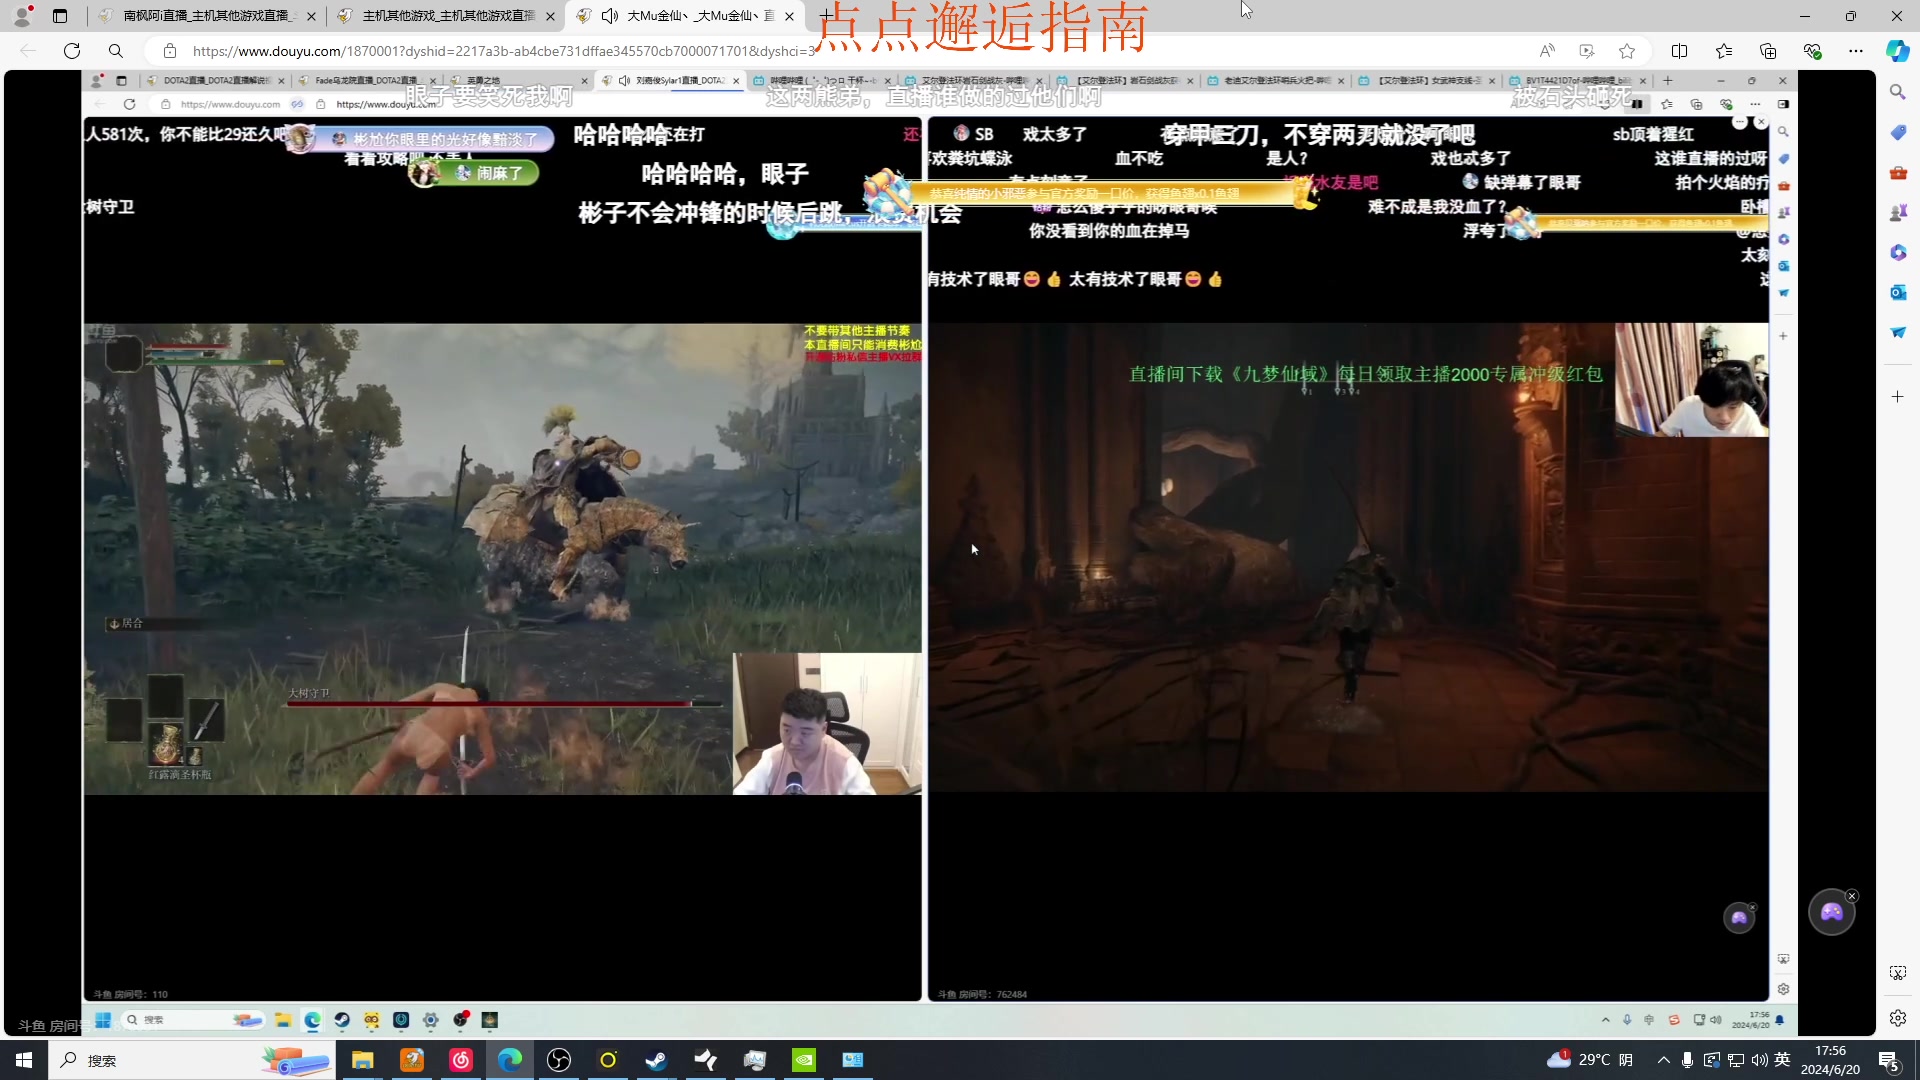1920x1080 pixels.
Task: Refresh the Douyu page
Action: point(72,51)
